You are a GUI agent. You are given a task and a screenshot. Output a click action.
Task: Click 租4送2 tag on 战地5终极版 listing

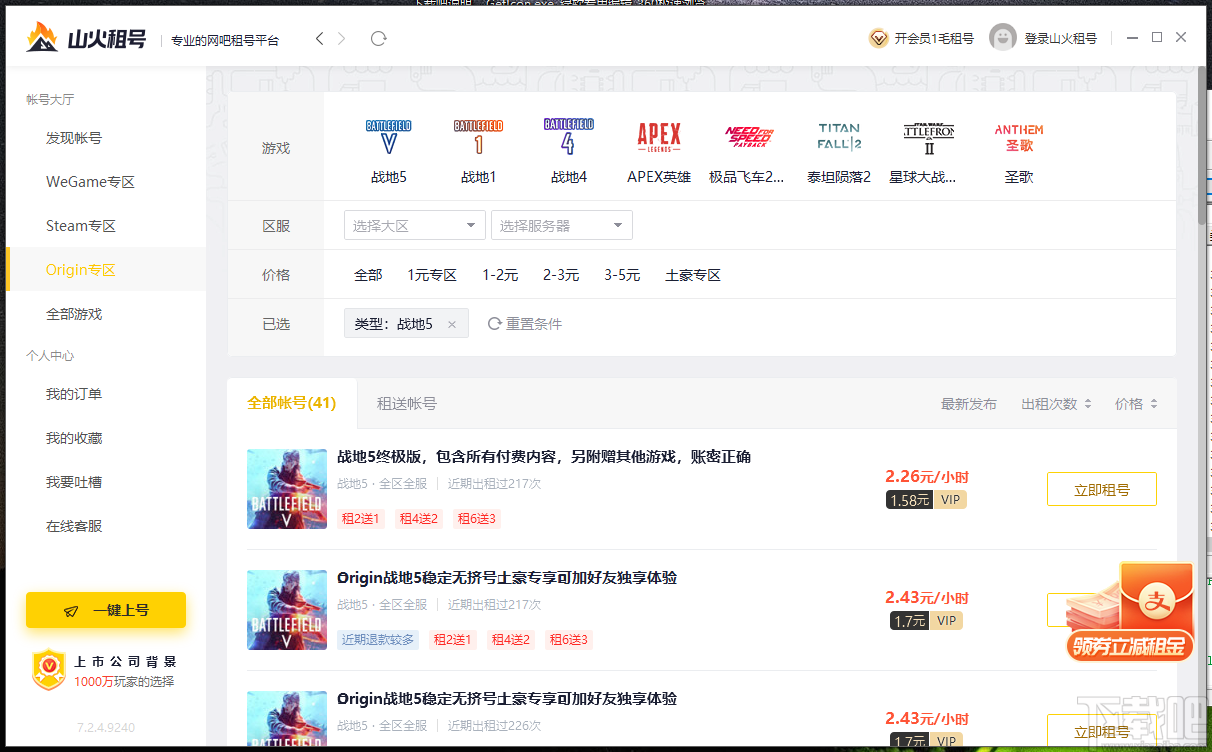click(x=419, y=518)
